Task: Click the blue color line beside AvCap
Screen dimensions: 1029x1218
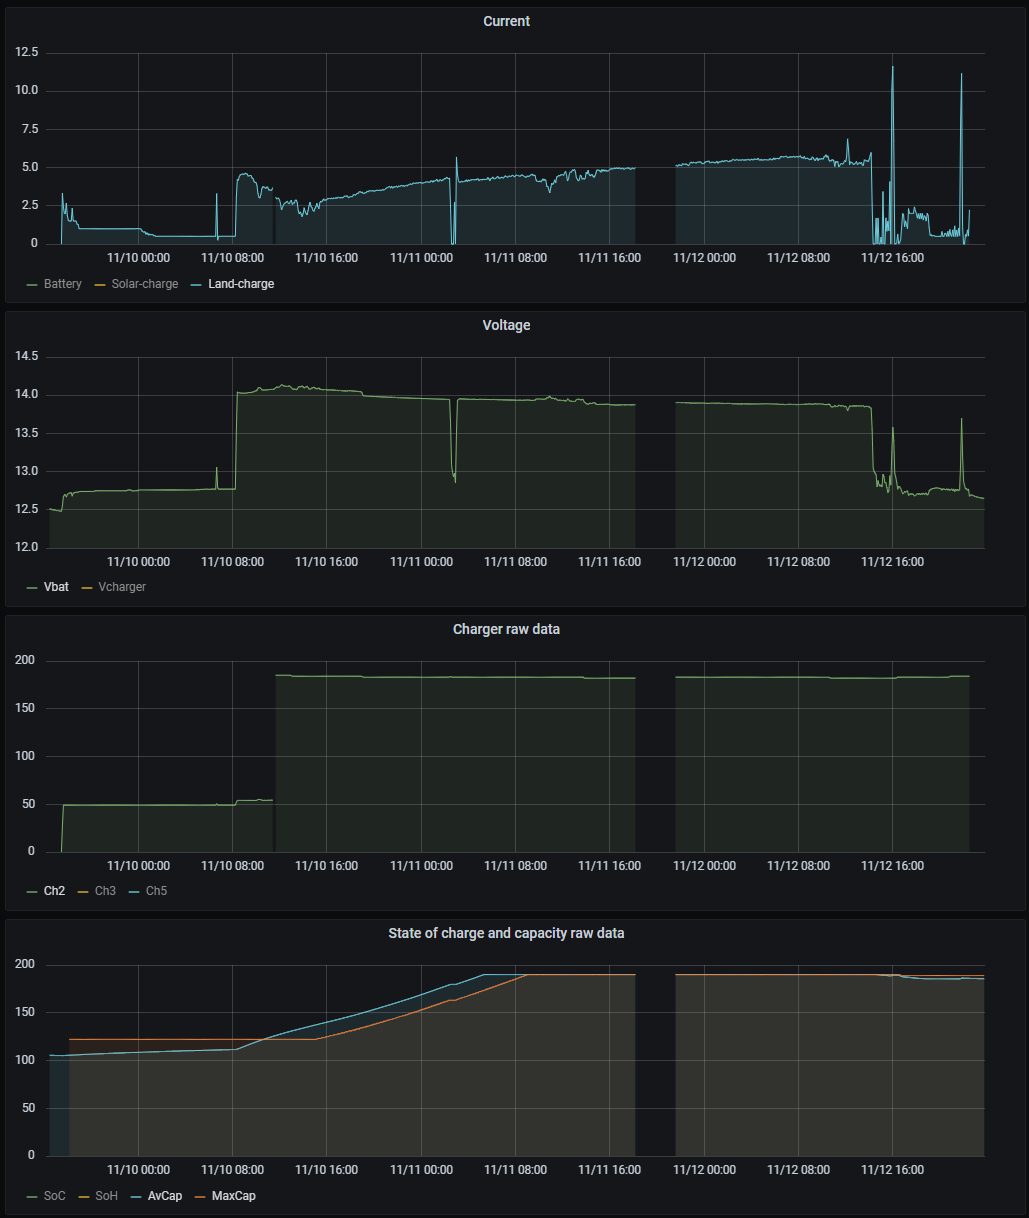Action: [x=135, y=1197]
